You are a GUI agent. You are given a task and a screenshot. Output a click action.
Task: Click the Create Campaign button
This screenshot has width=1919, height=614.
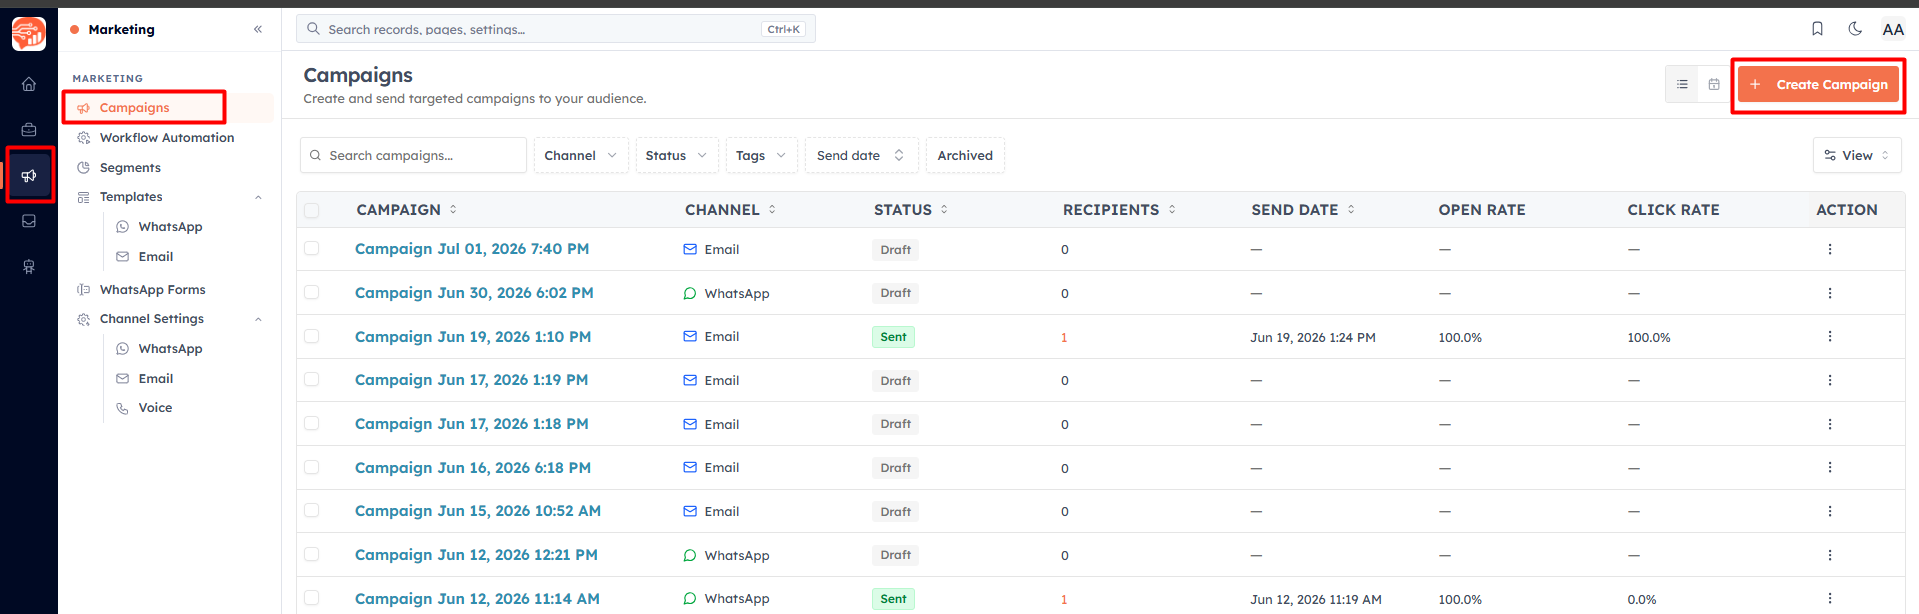point(1818,85)
